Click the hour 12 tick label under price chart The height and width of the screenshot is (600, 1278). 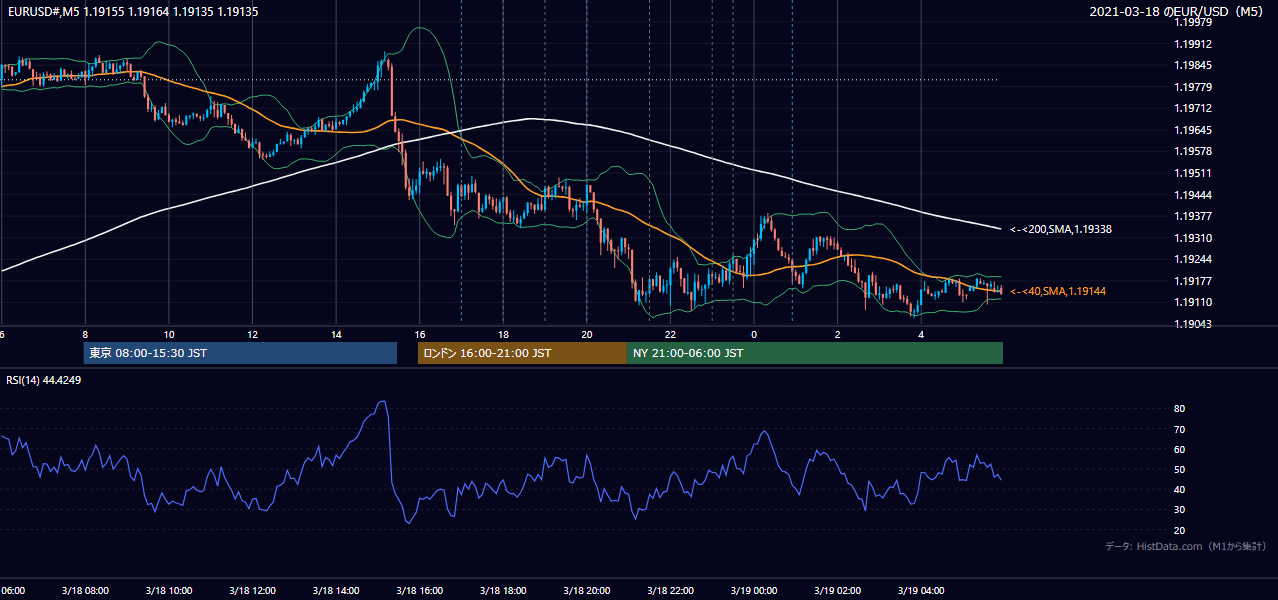click(252, 334)
